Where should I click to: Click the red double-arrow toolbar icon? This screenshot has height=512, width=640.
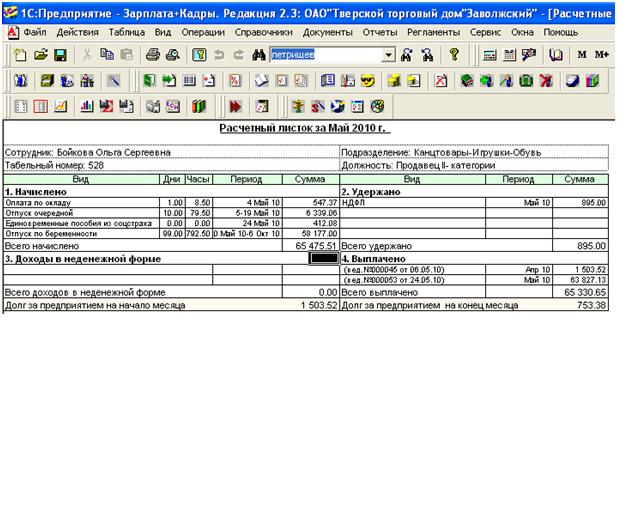[x=236, y=105]
